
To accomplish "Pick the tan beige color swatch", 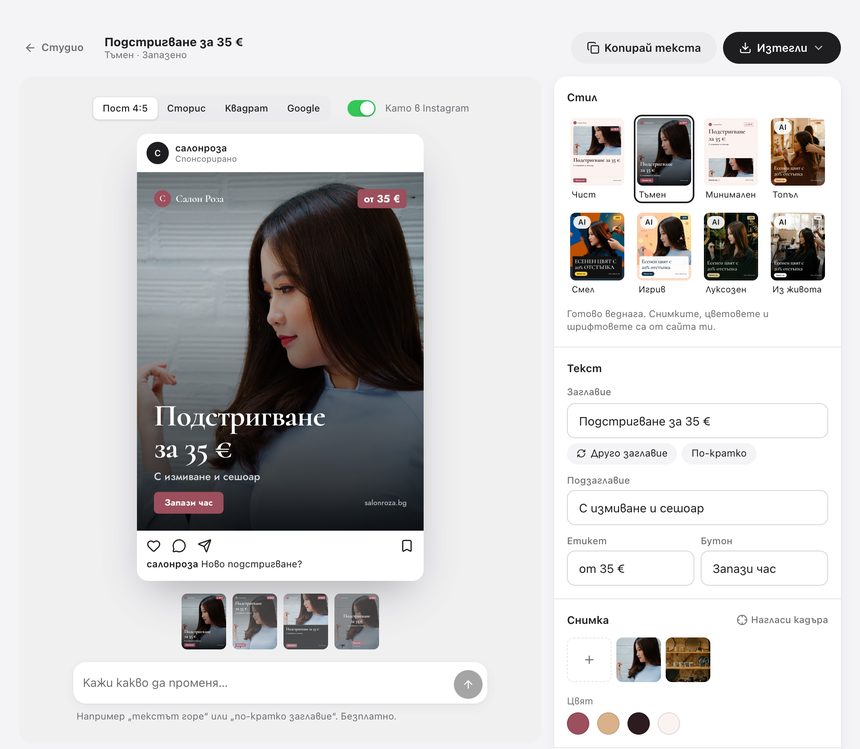I will tap(608, 723).
